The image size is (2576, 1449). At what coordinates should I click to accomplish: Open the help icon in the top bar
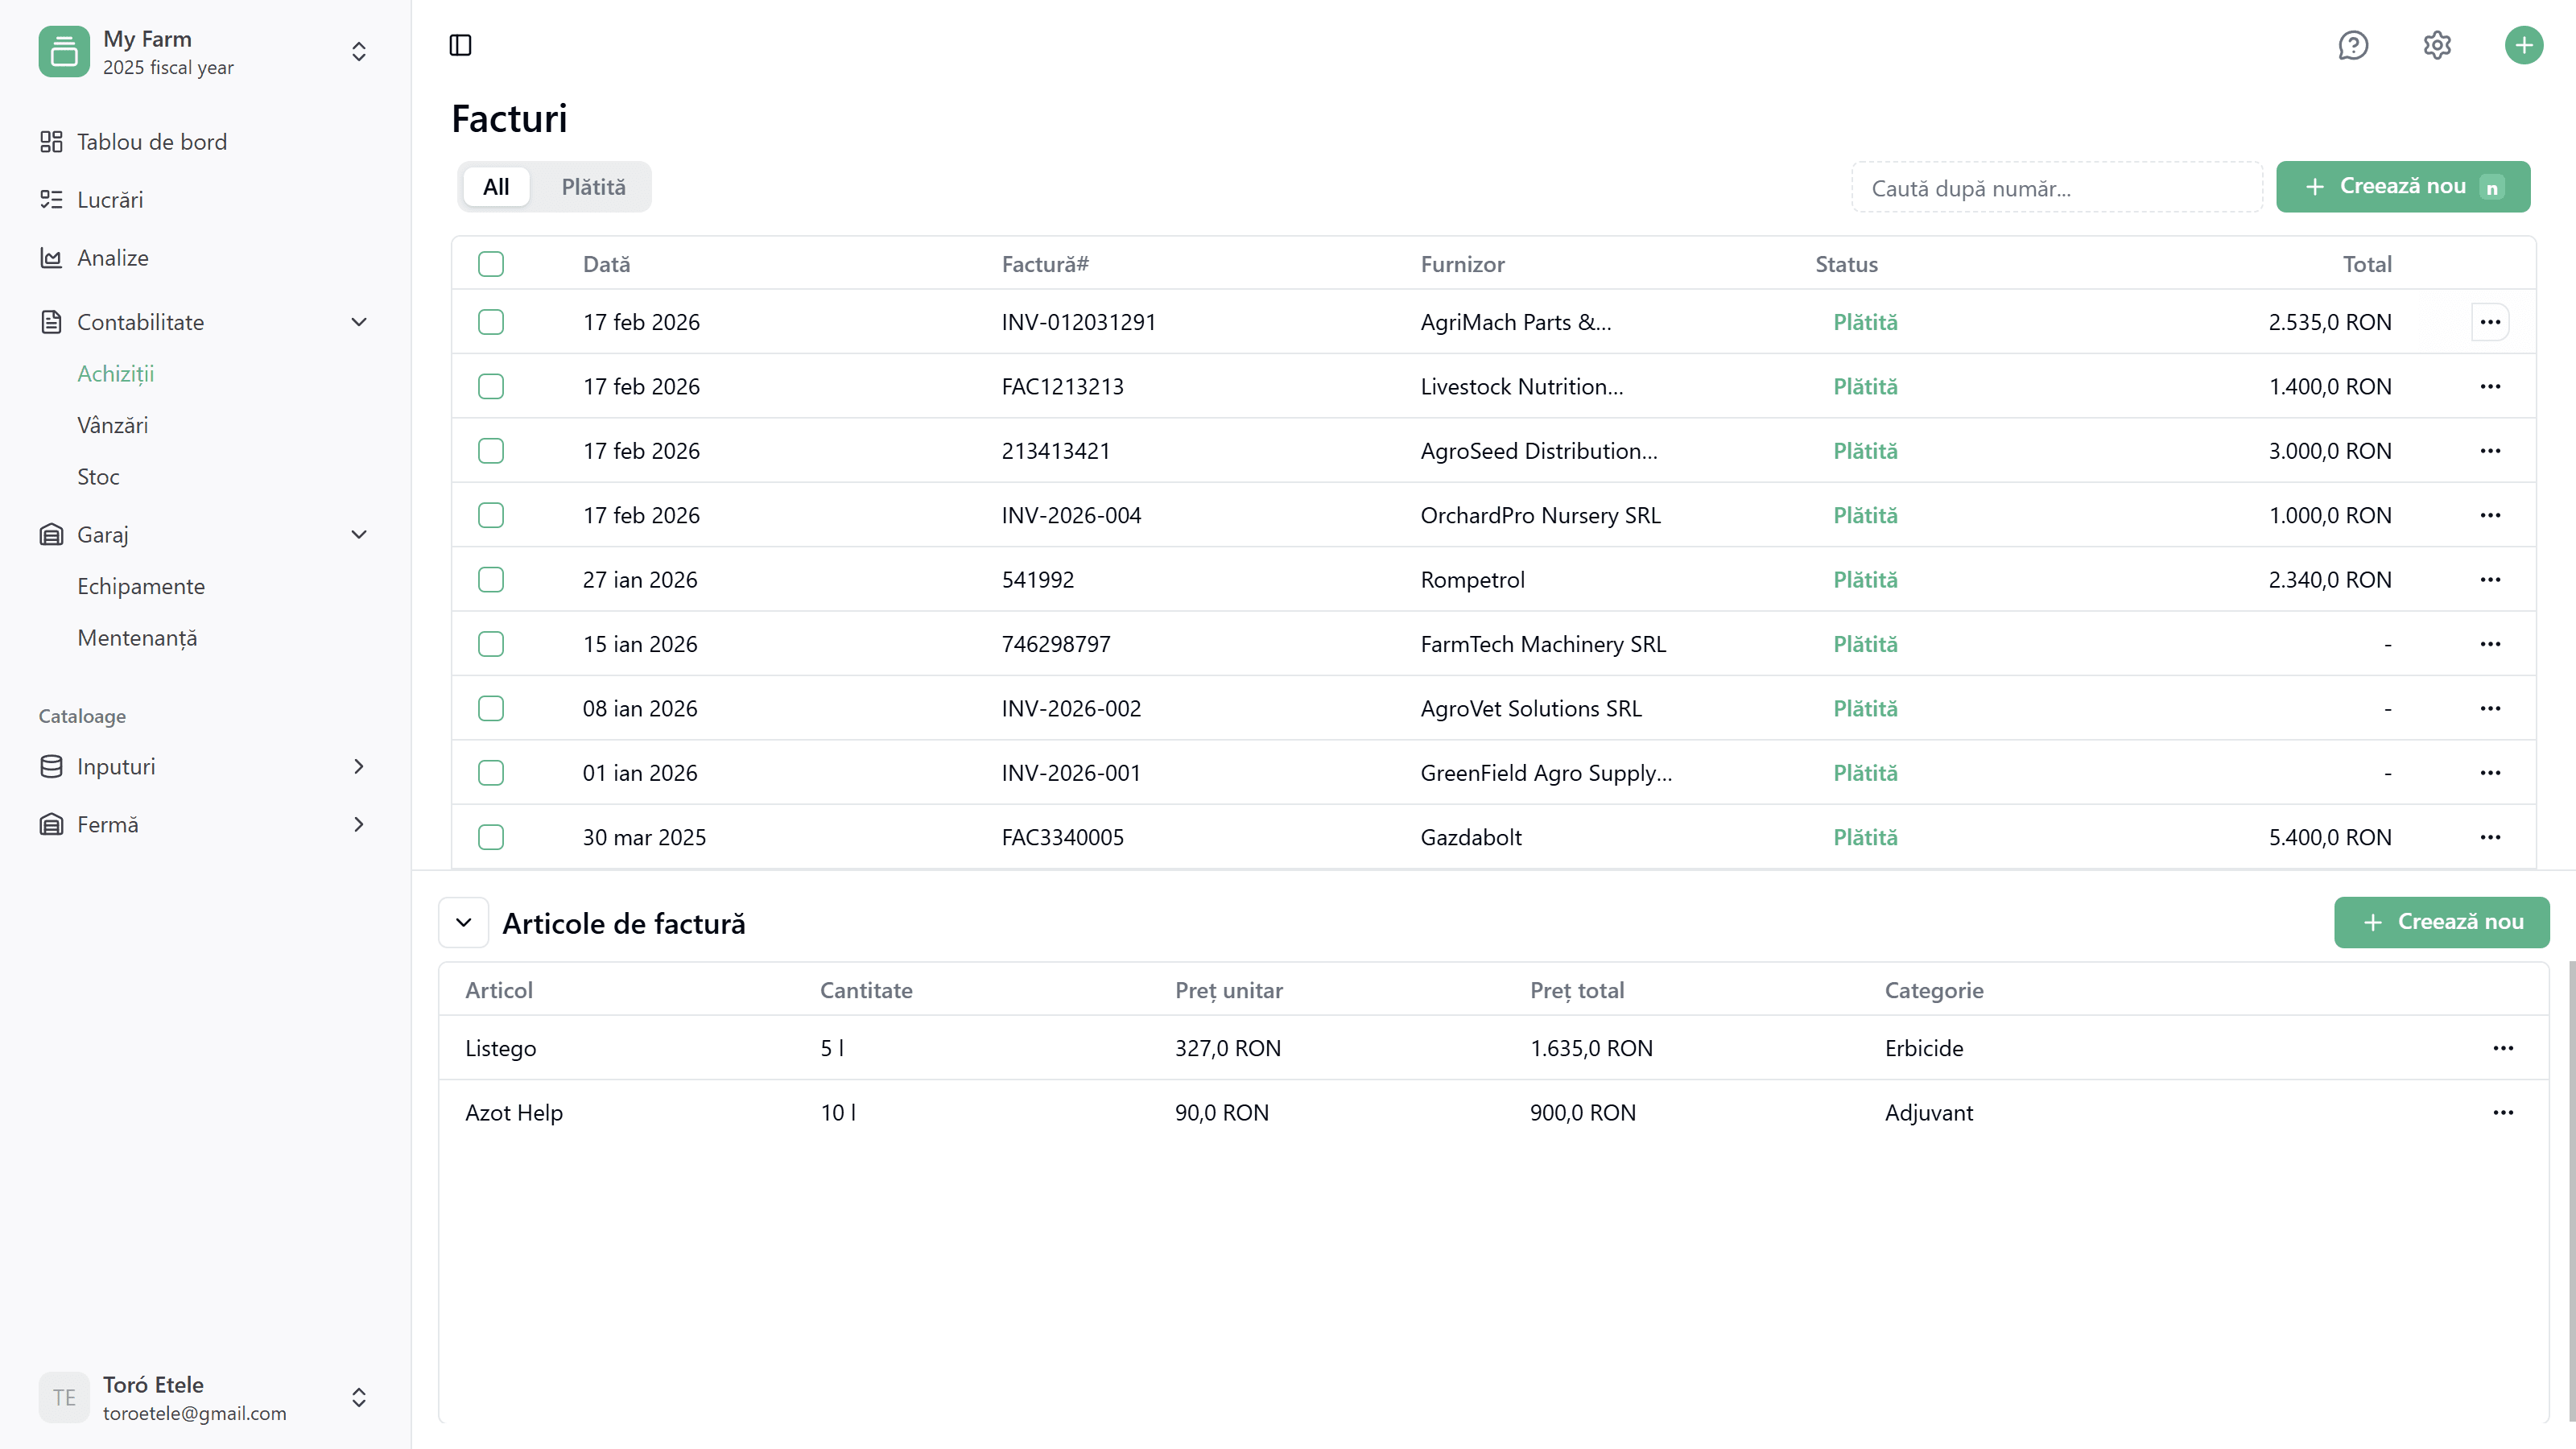(2354, 45)
